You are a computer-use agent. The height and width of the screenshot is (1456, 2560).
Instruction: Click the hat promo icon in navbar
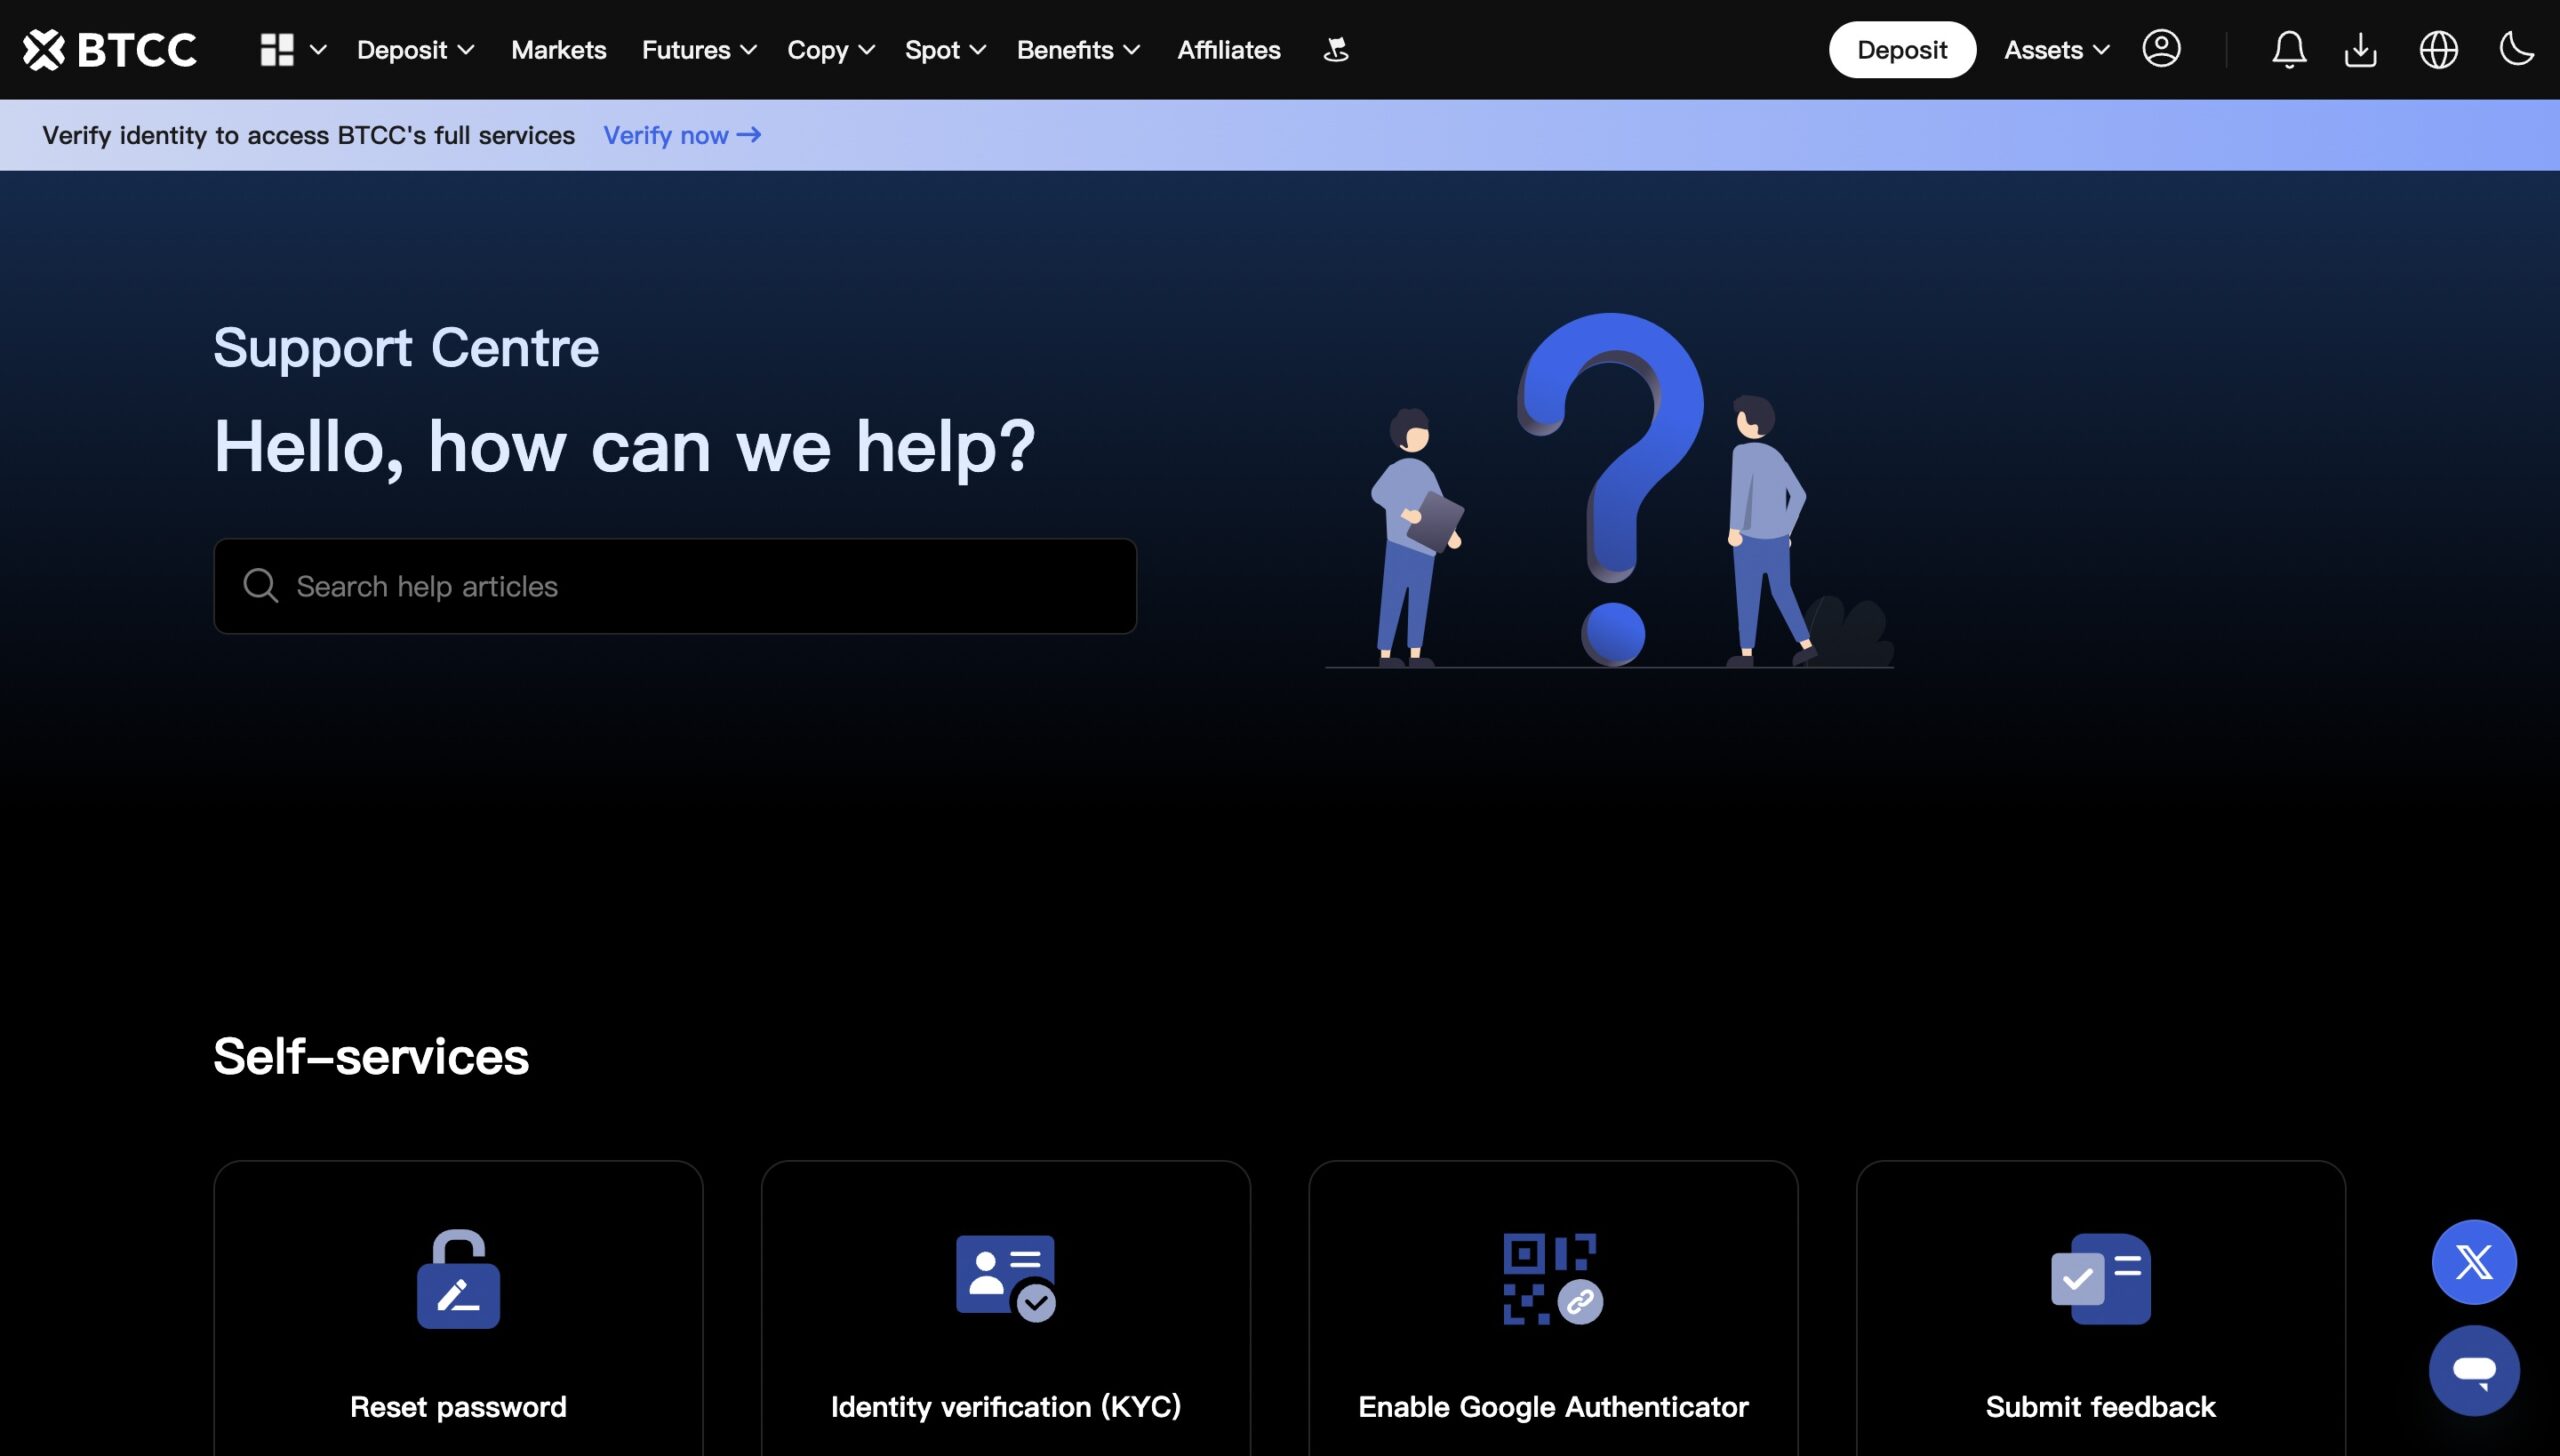tap(1336, 49)
